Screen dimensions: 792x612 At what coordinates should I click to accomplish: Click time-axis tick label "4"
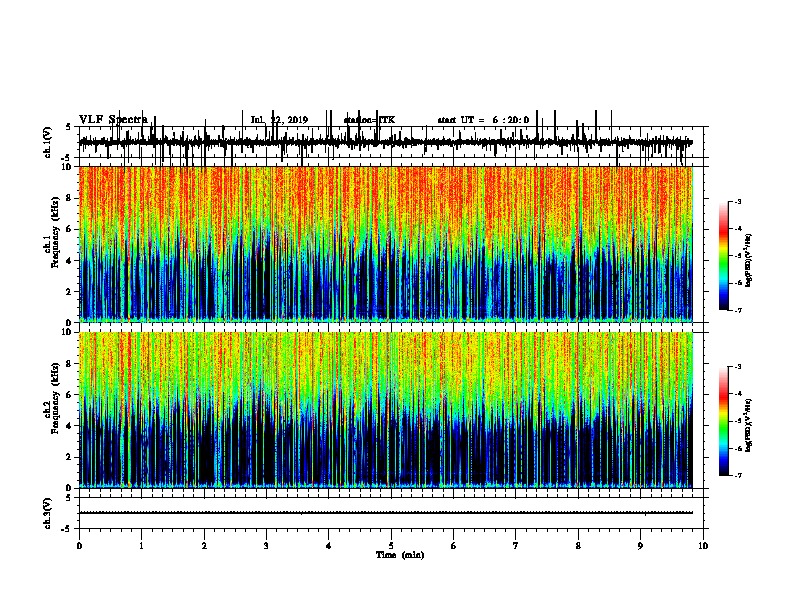point(328,546)
